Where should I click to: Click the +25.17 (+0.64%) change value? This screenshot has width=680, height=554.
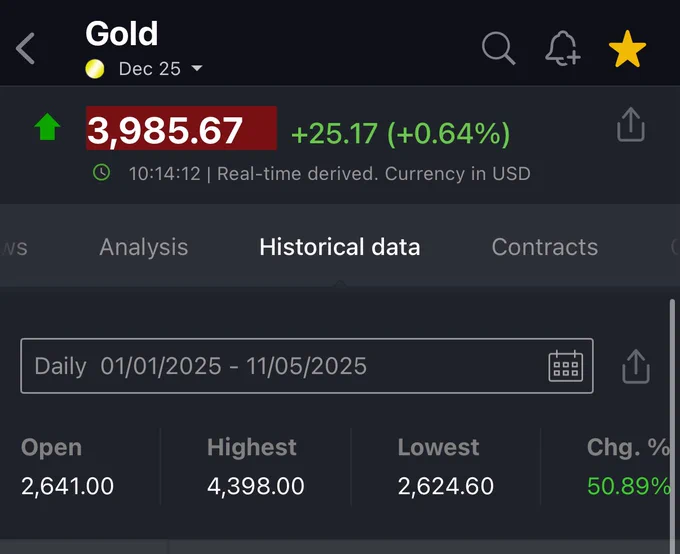point(400,133)
